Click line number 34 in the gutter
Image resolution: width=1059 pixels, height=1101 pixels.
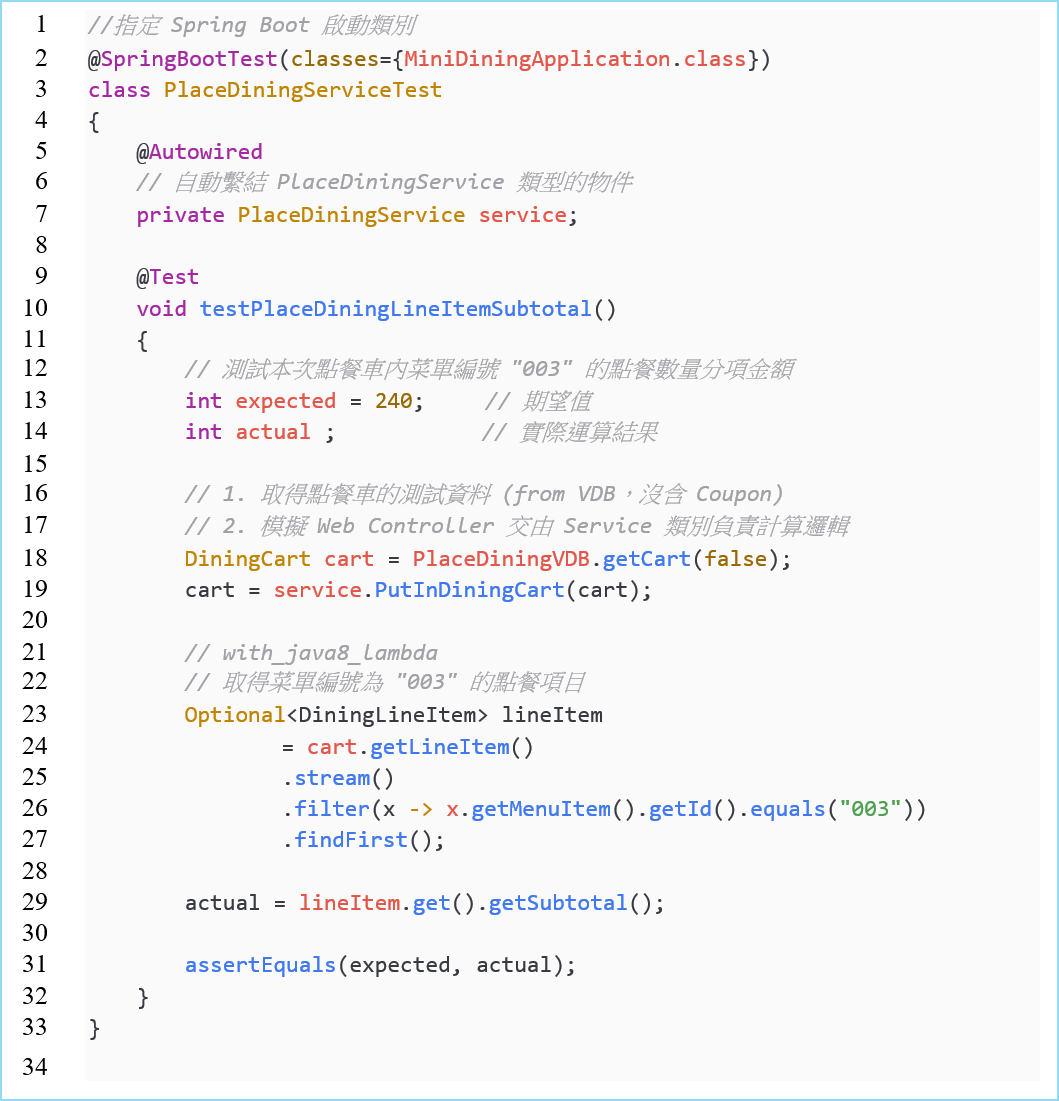(35, 1067)
